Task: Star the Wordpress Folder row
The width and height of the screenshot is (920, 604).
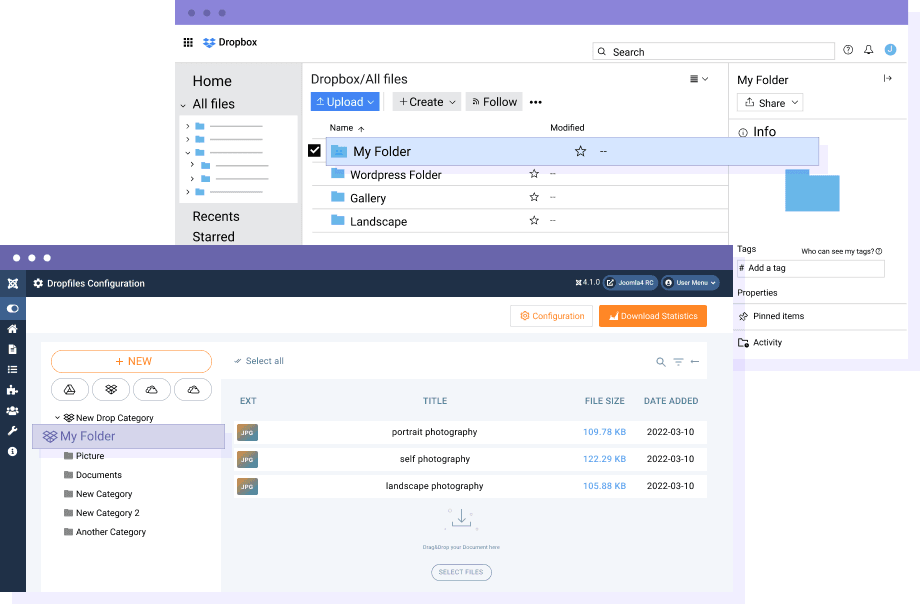Action: point(534,174)
